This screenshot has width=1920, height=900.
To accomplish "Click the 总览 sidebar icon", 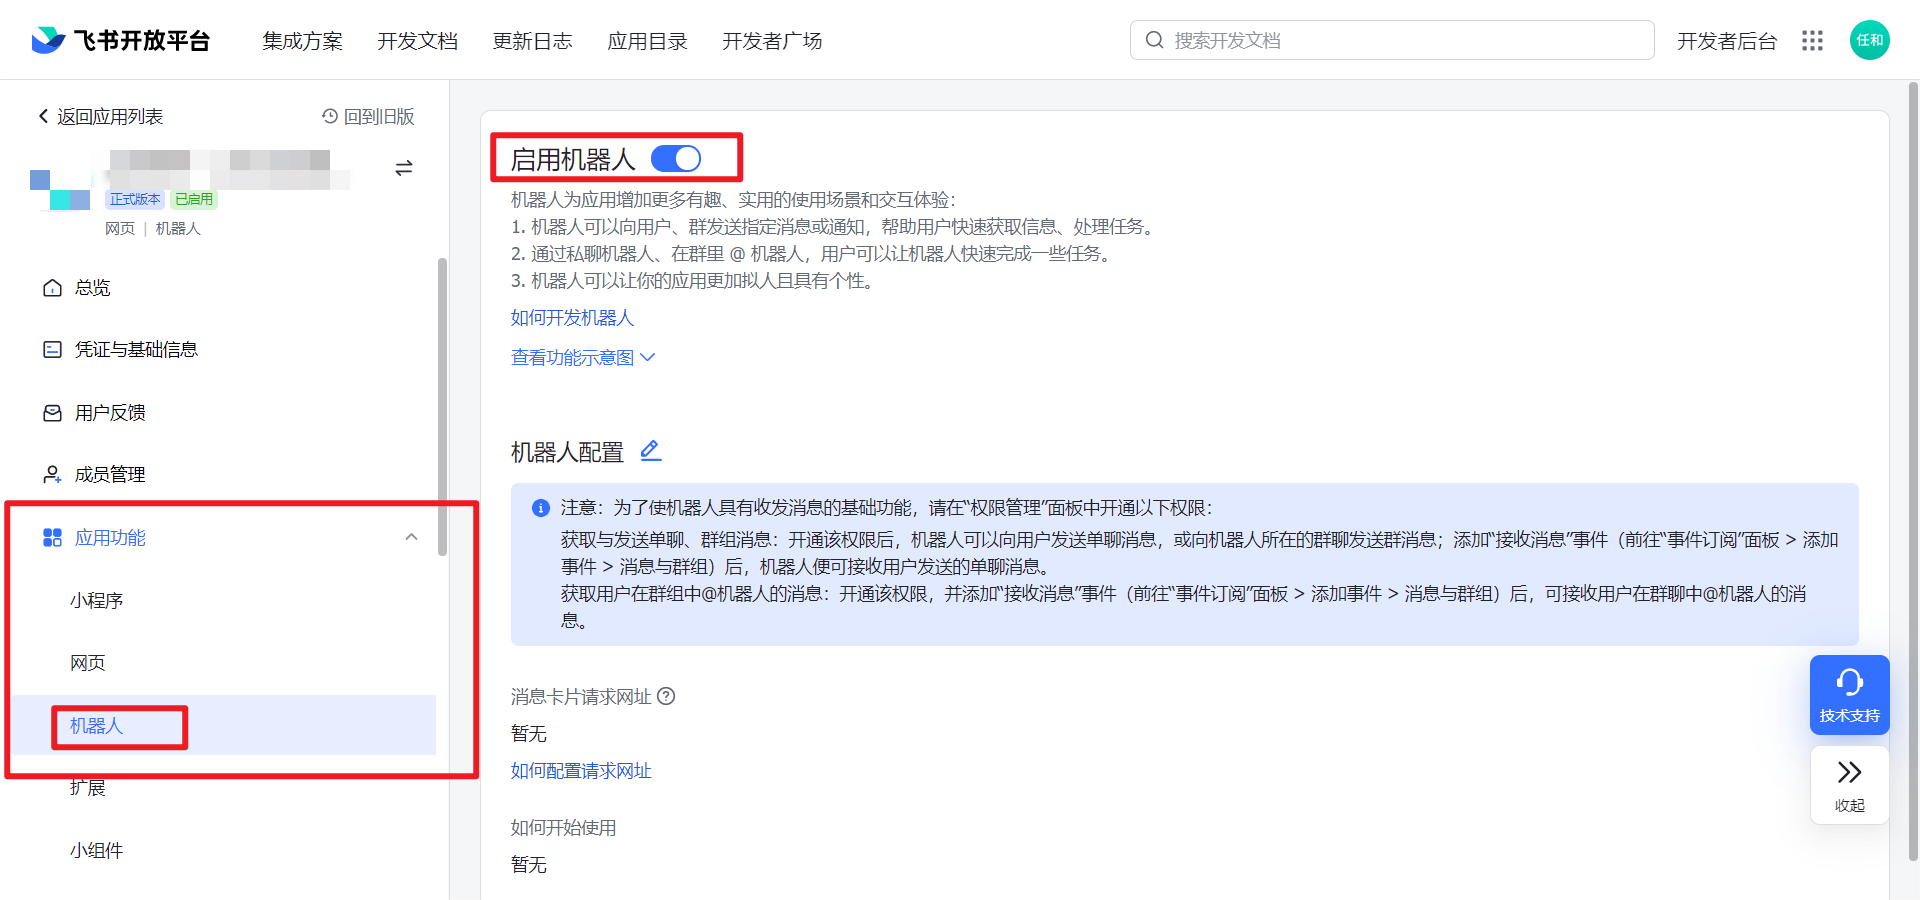I will tap(52, 287).
